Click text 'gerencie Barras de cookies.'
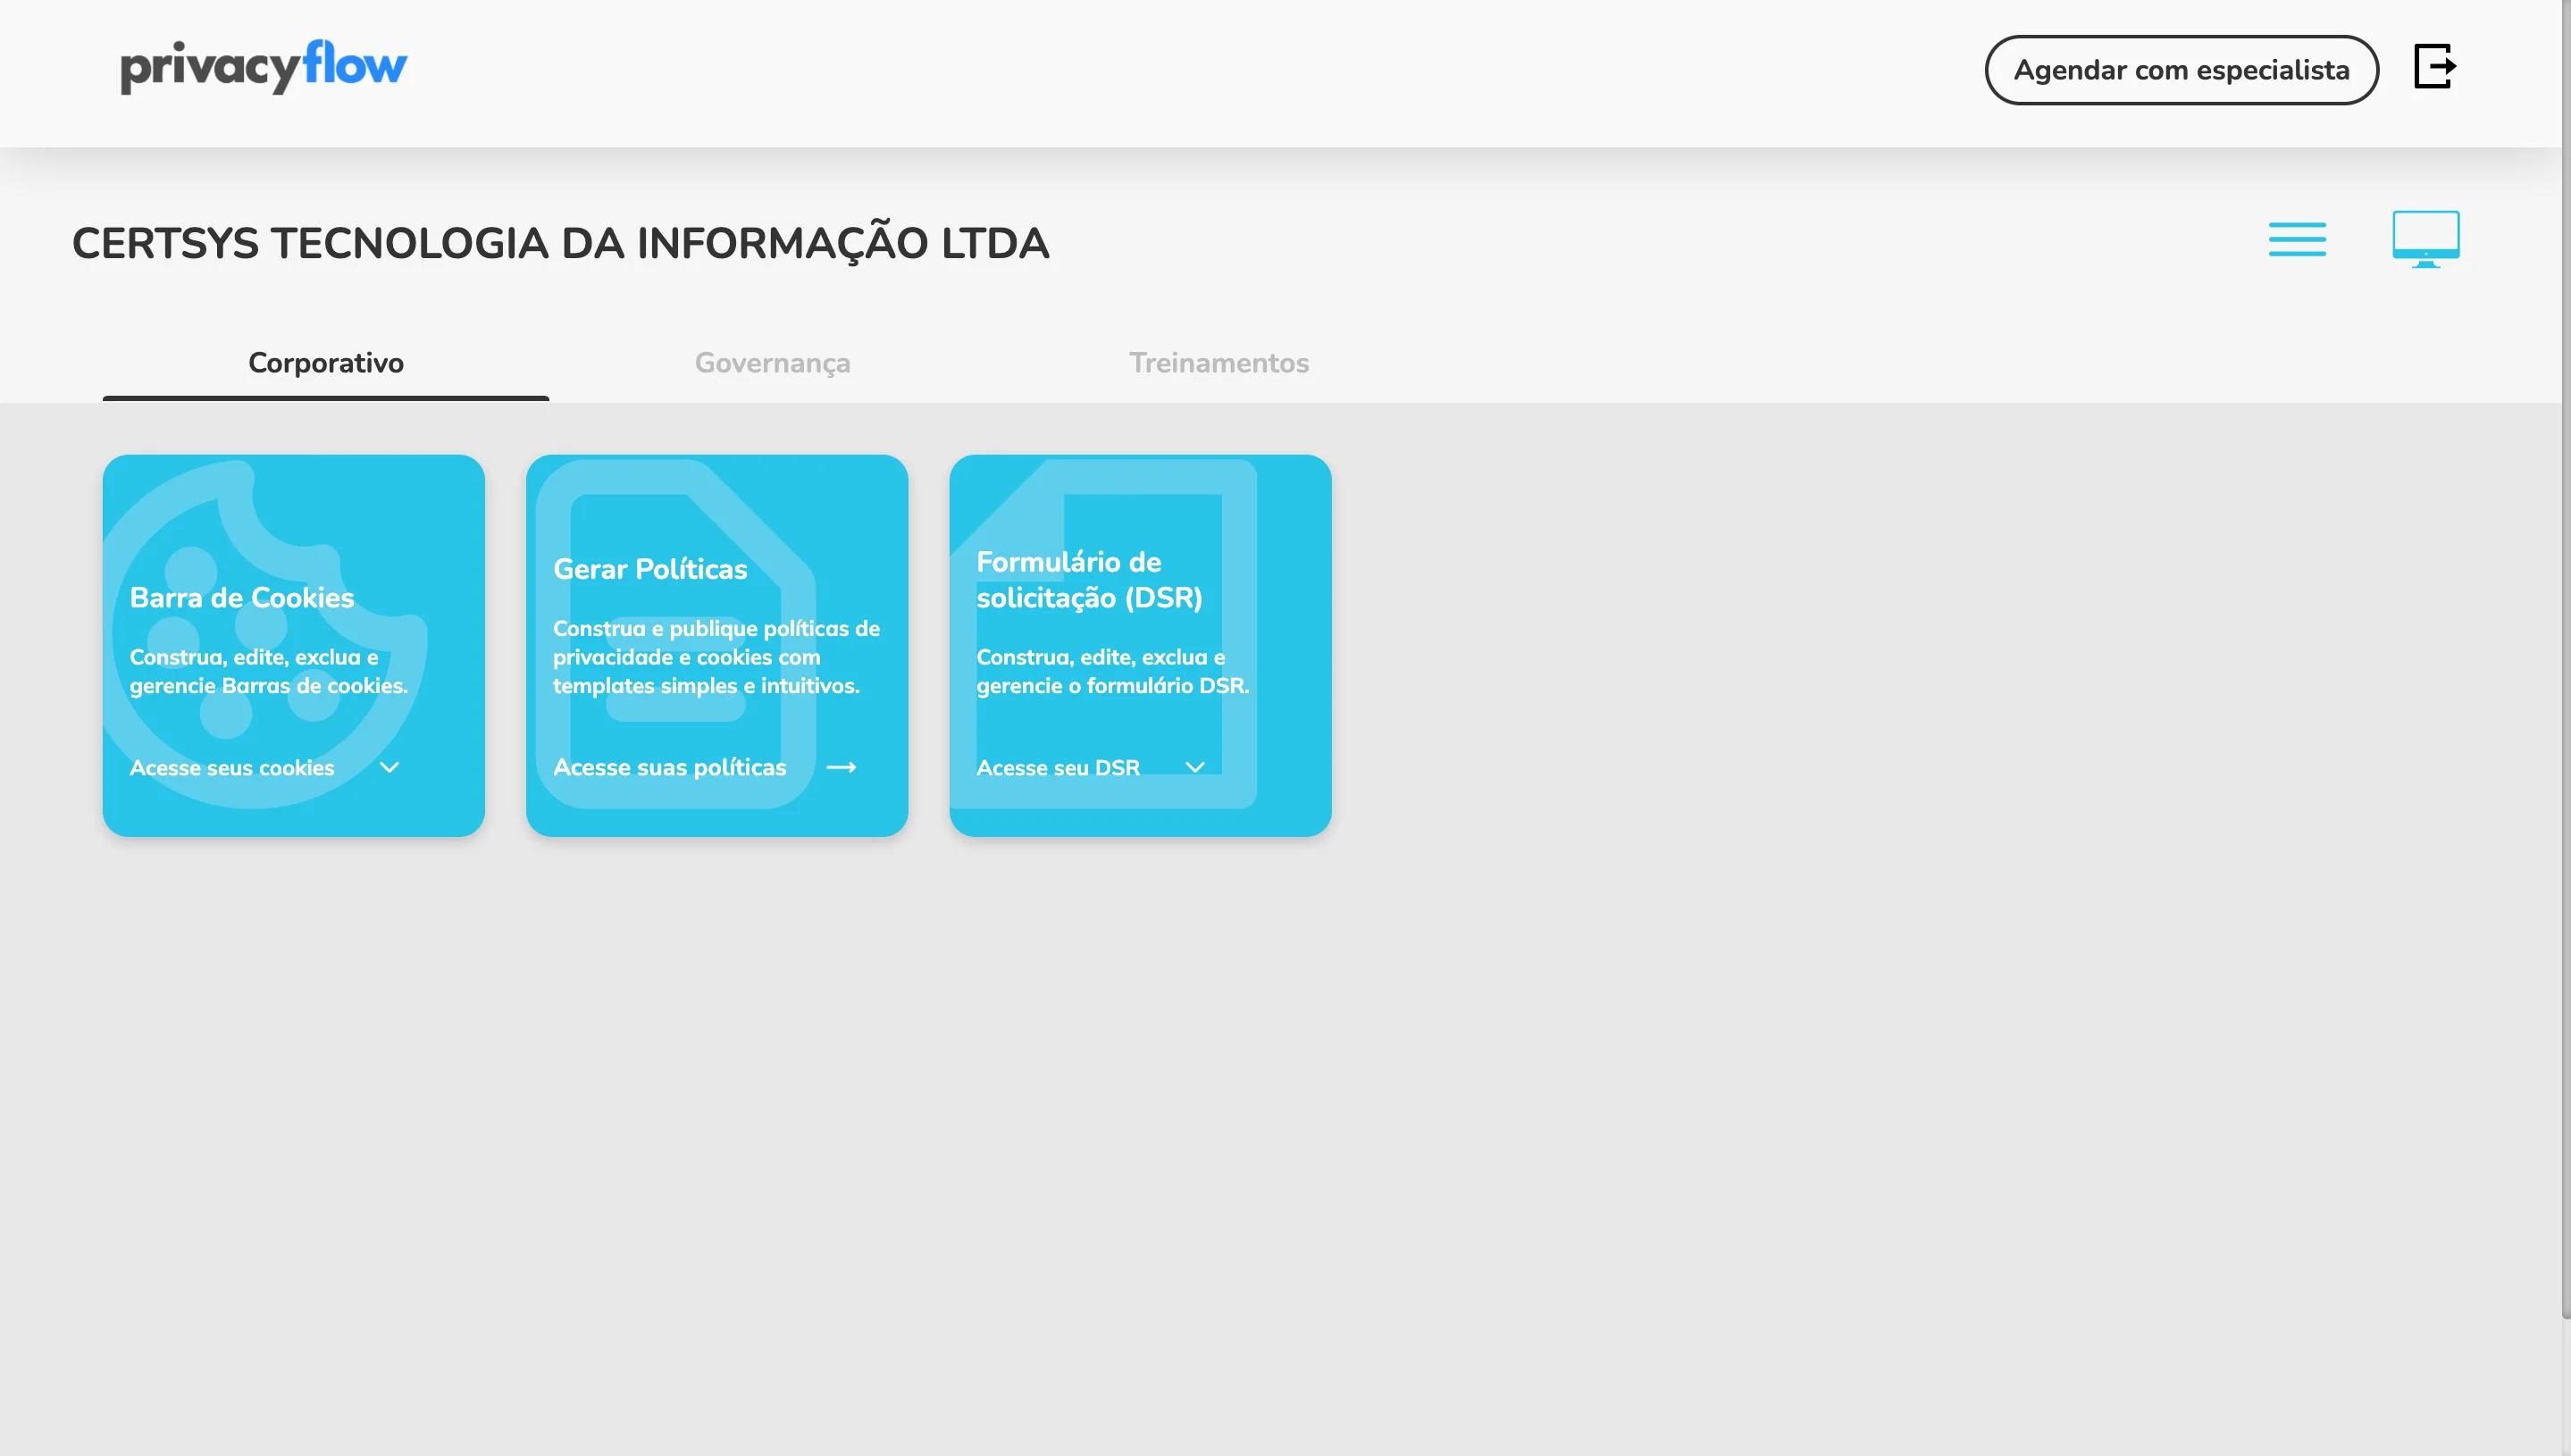The height and width of the screenshot is (1456, 2571). click(269, 686)
